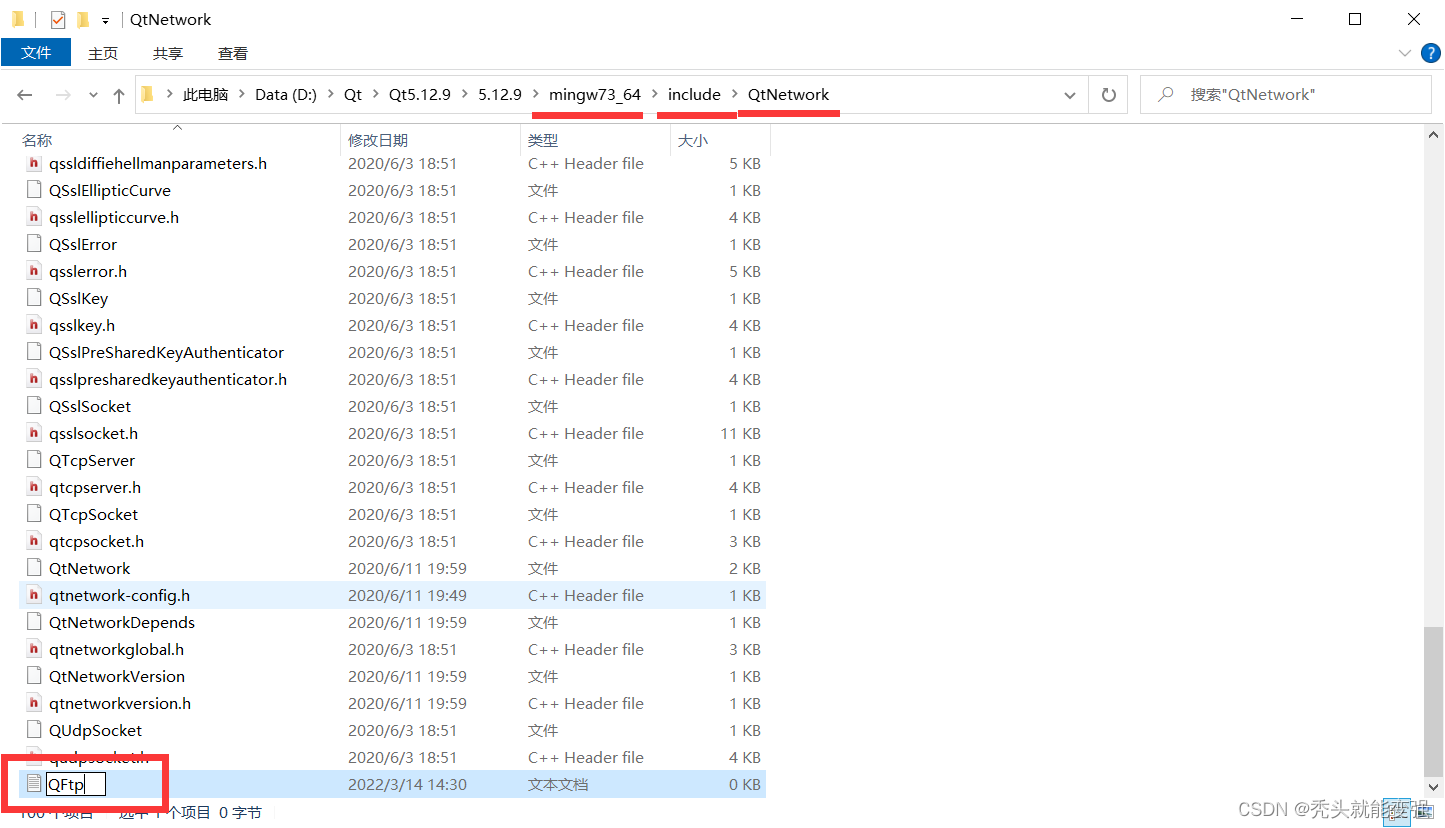Click the 11 KB size of qsslsocket.h
Screen dimensions: 1445x828
(x=741, y=434)
